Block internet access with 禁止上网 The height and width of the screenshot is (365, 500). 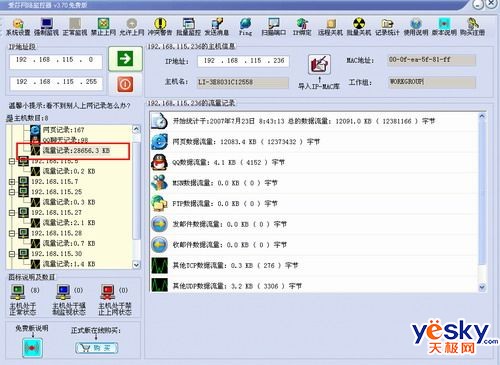pyautogui.click(x=103, y=27)
